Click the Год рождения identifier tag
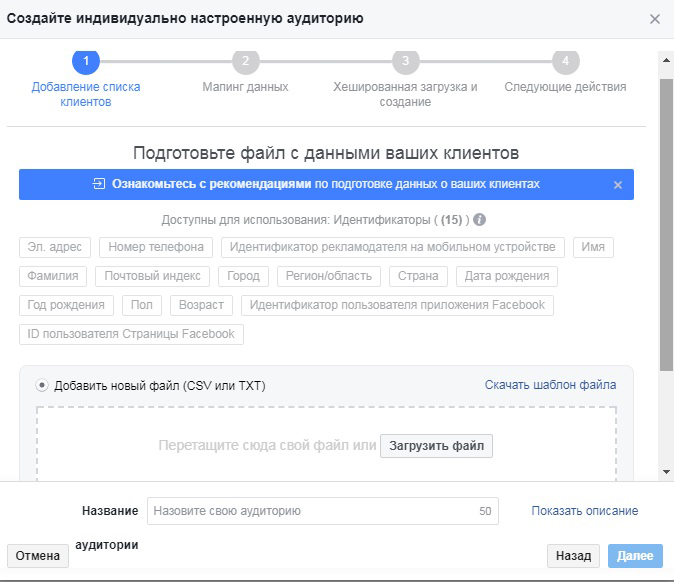The width and height of the screenshot is (674, 582). 66,305
